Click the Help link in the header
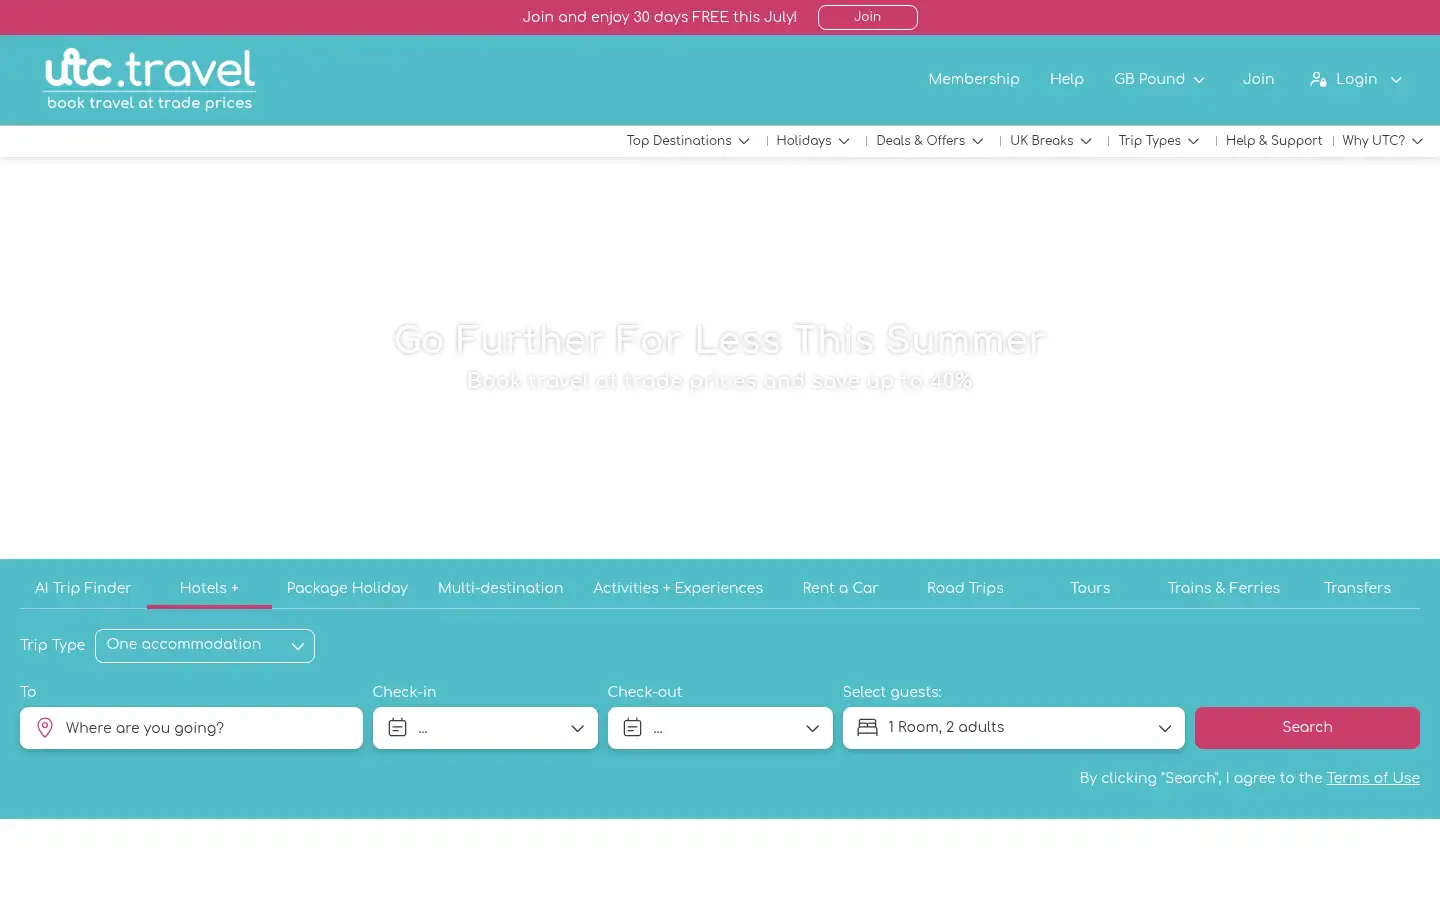 coord(1066,79)
